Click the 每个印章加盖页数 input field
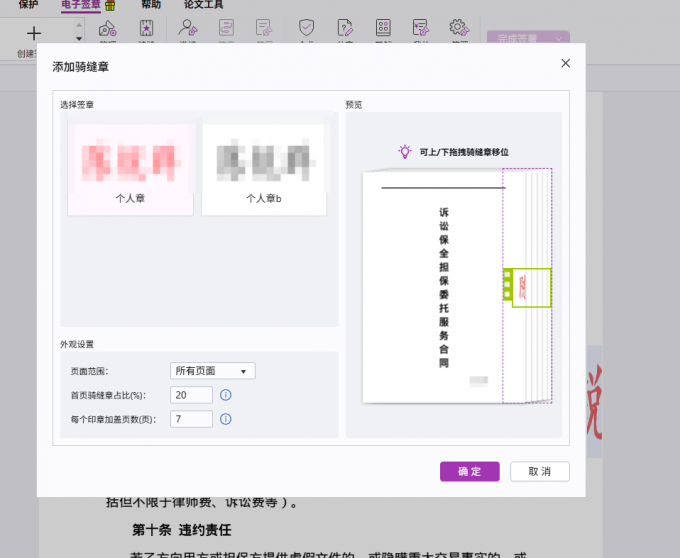This screenshot has height=558, width=680. (x=191, y=419)
